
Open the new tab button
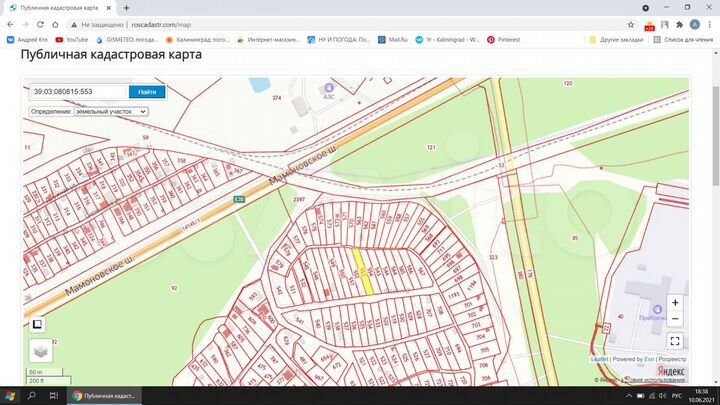pos(126,7)
